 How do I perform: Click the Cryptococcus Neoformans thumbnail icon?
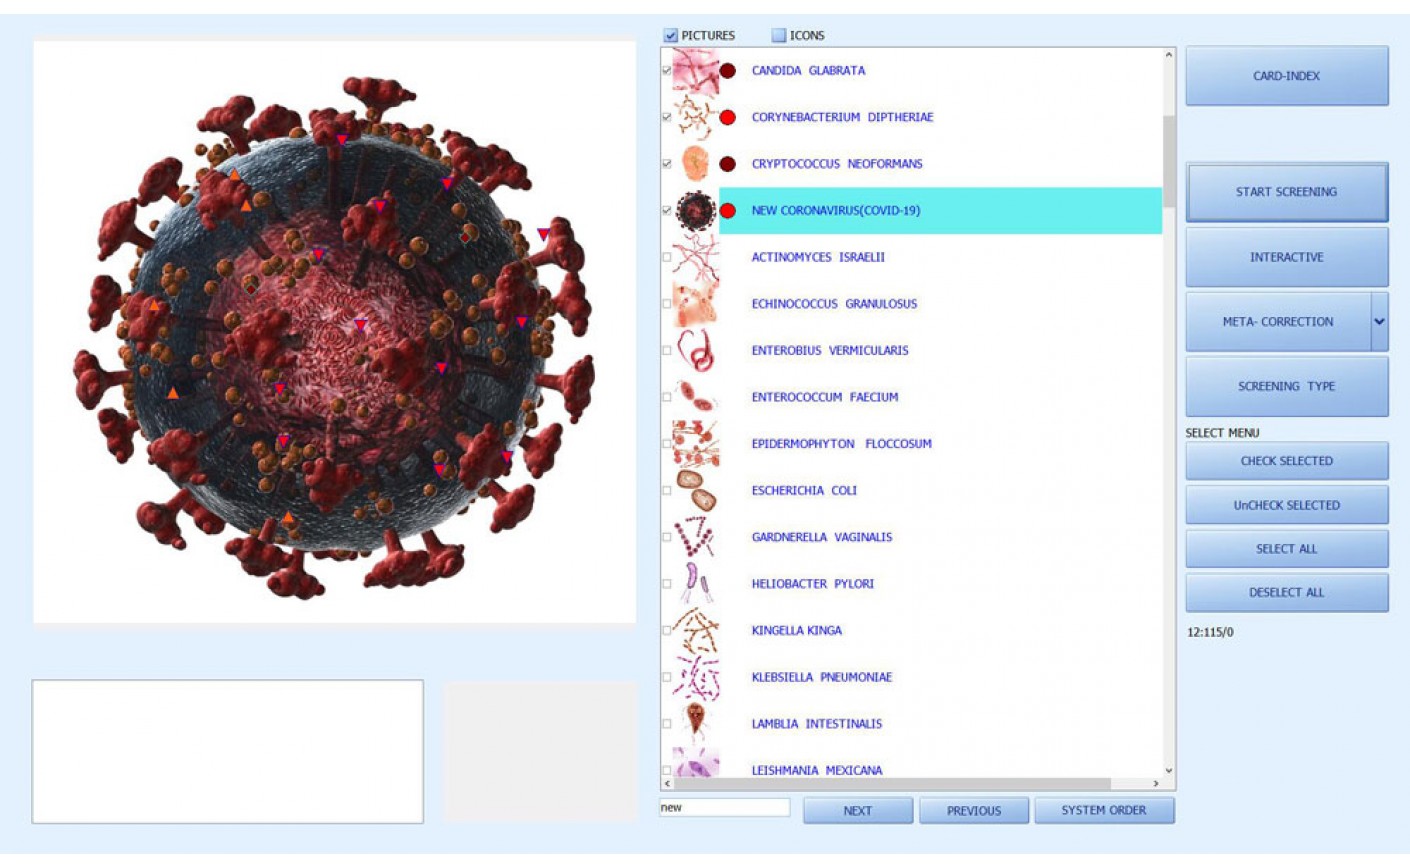pyautogui.click(x=695, y=164)
